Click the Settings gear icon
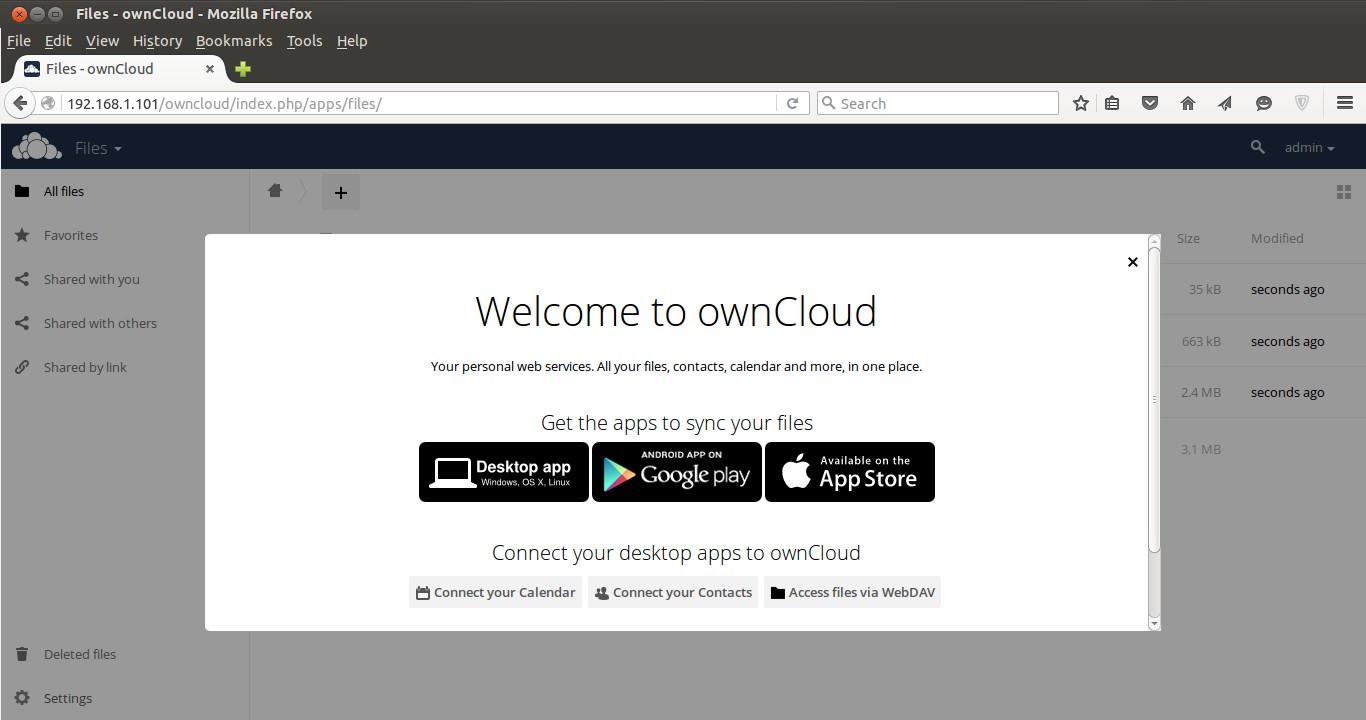 (22, 698)
